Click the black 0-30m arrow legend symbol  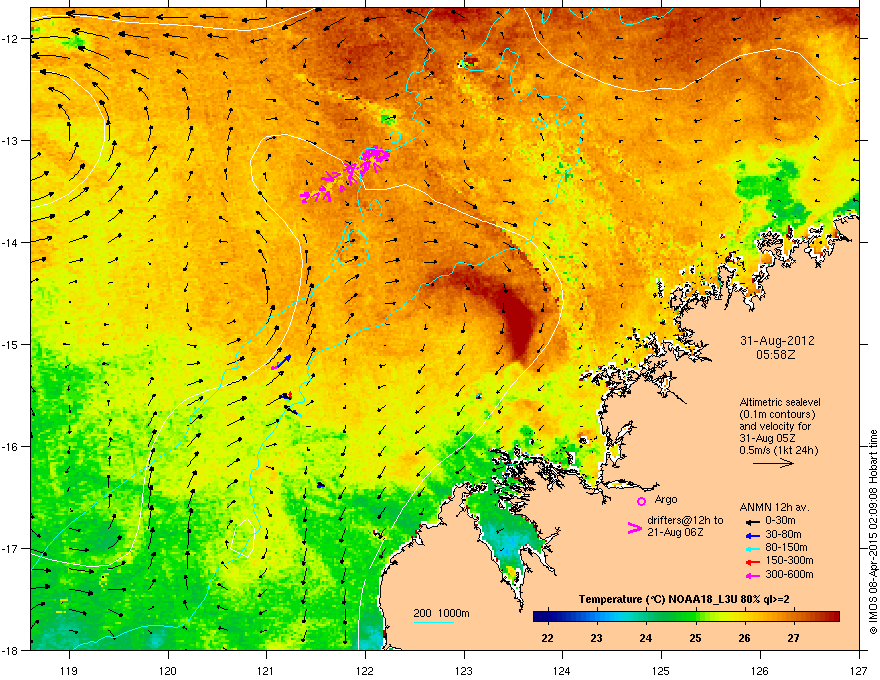tap(752, 521)
